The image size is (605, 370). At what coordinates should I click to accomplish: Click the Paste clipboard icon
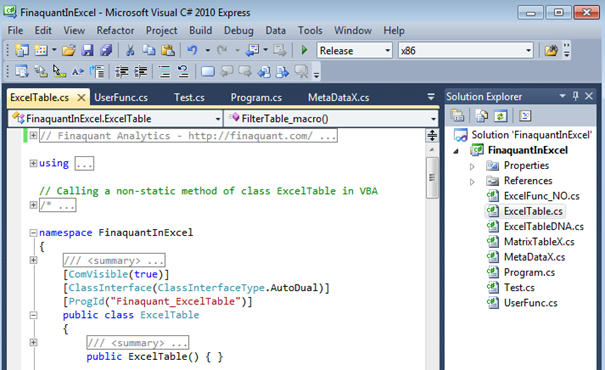(168, 50)
